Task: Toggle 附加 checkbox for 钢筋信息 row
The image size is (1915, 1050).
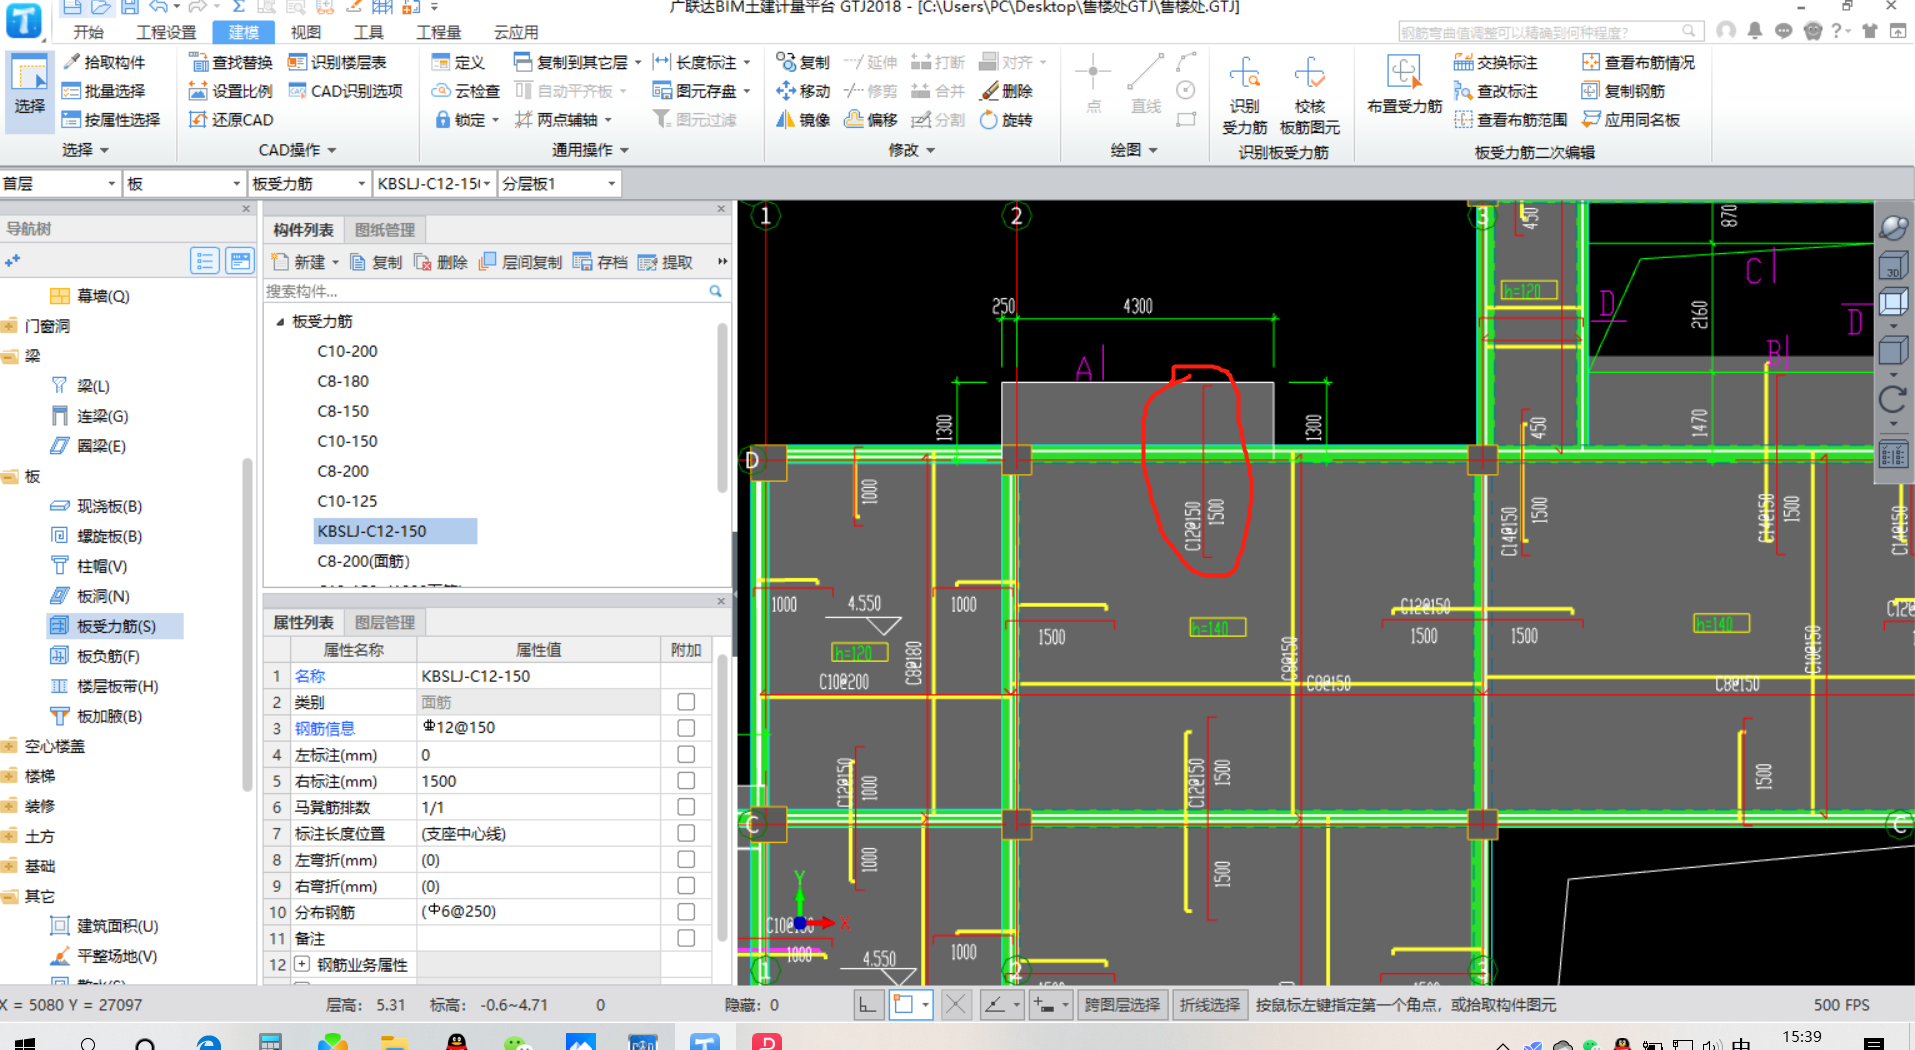Action: point(686,728)
